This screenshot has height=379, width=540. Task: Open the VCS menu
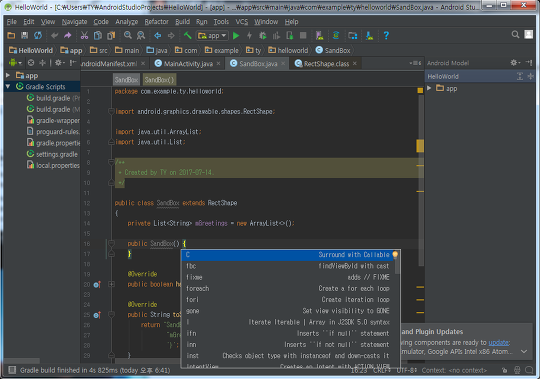(x=242, y=22)
